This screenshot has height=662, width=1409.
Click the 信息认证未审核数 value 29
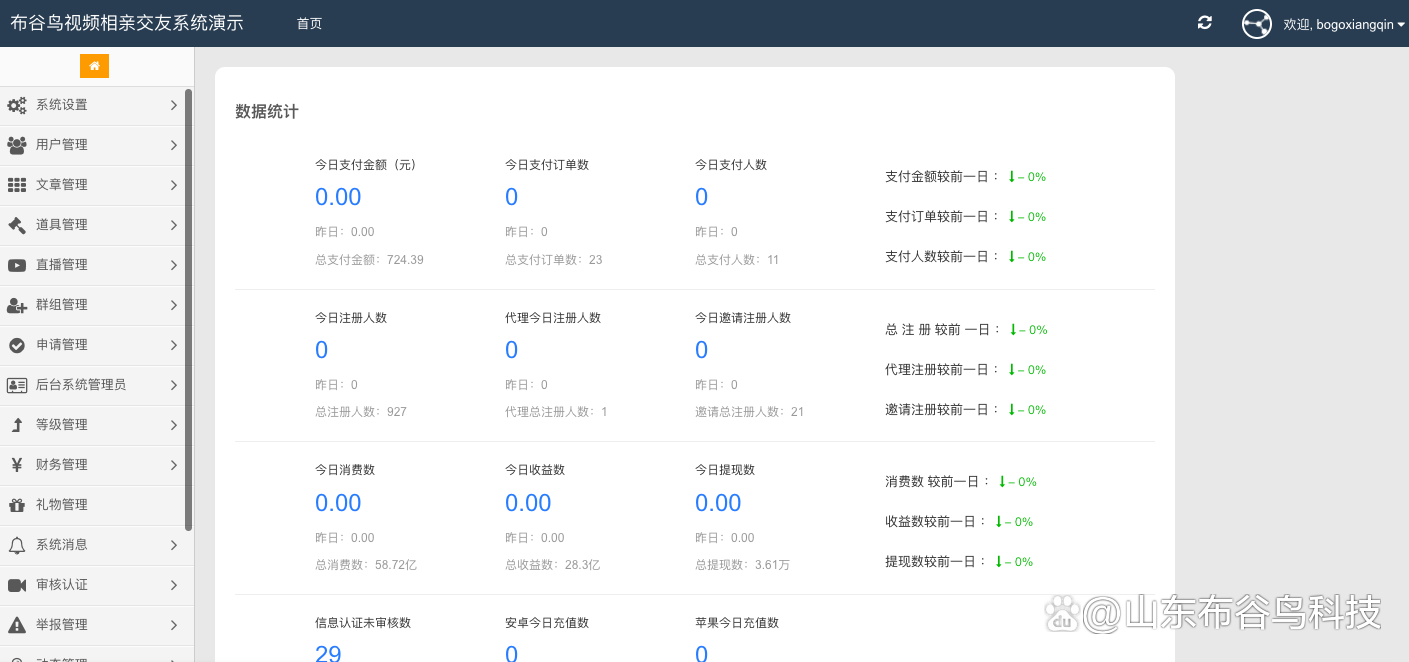tap(328, 654)
